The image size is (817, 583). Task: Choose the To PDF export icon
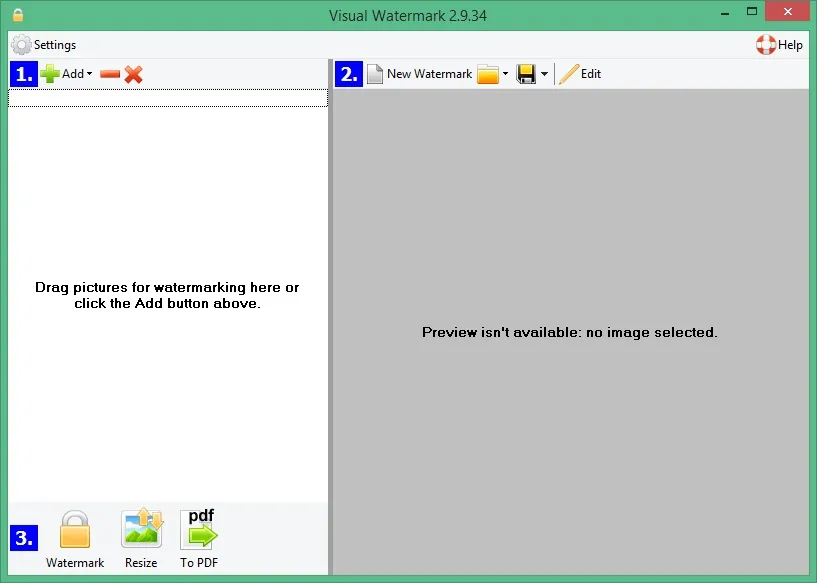(x=199, y=529)
